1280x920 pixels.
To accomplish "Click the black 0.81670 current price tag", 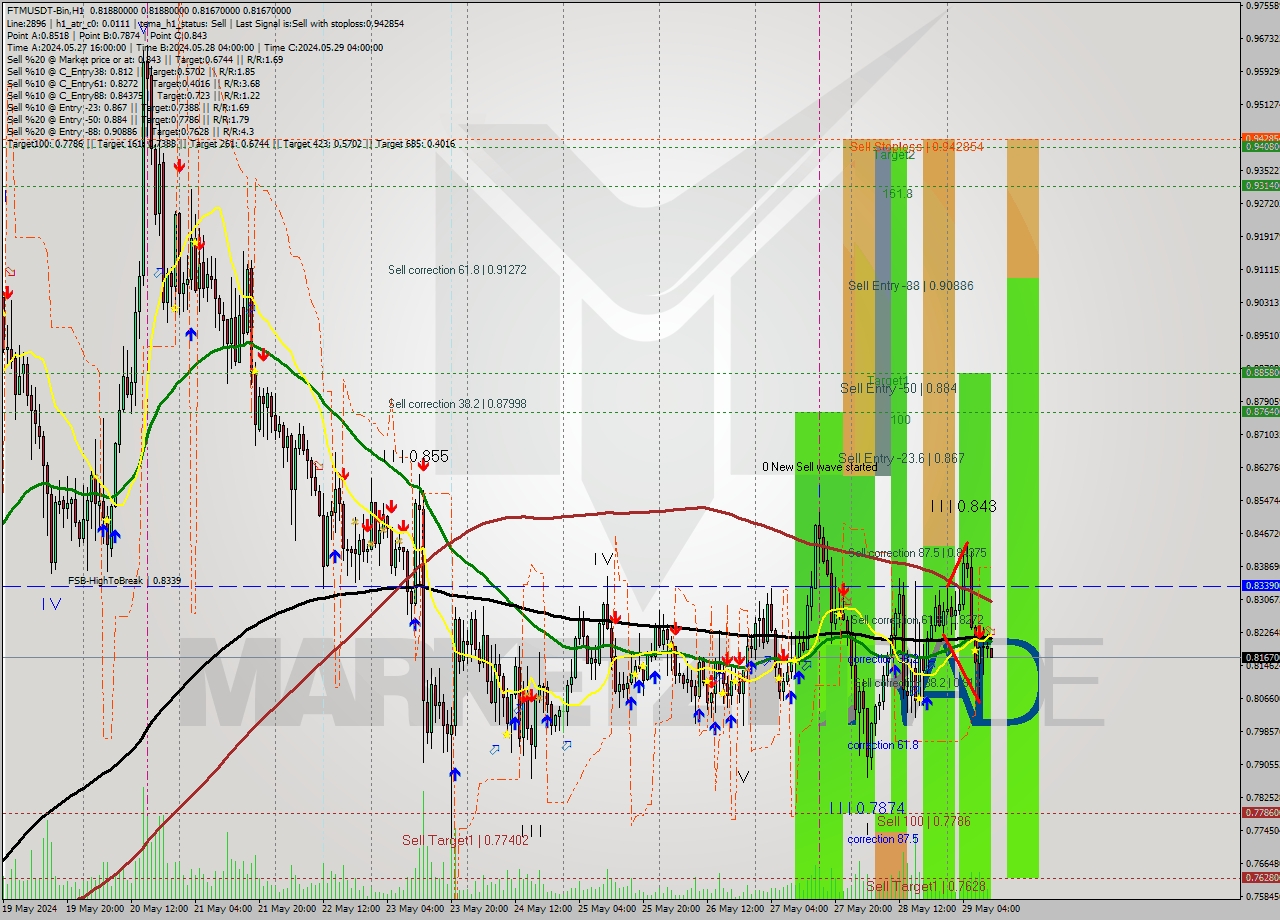I will click(1260, 657).
